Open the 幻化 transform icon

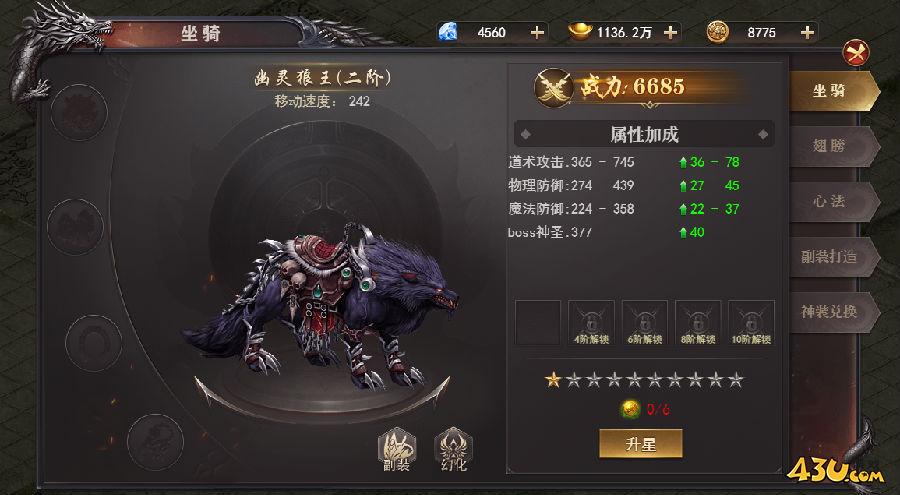453,450
